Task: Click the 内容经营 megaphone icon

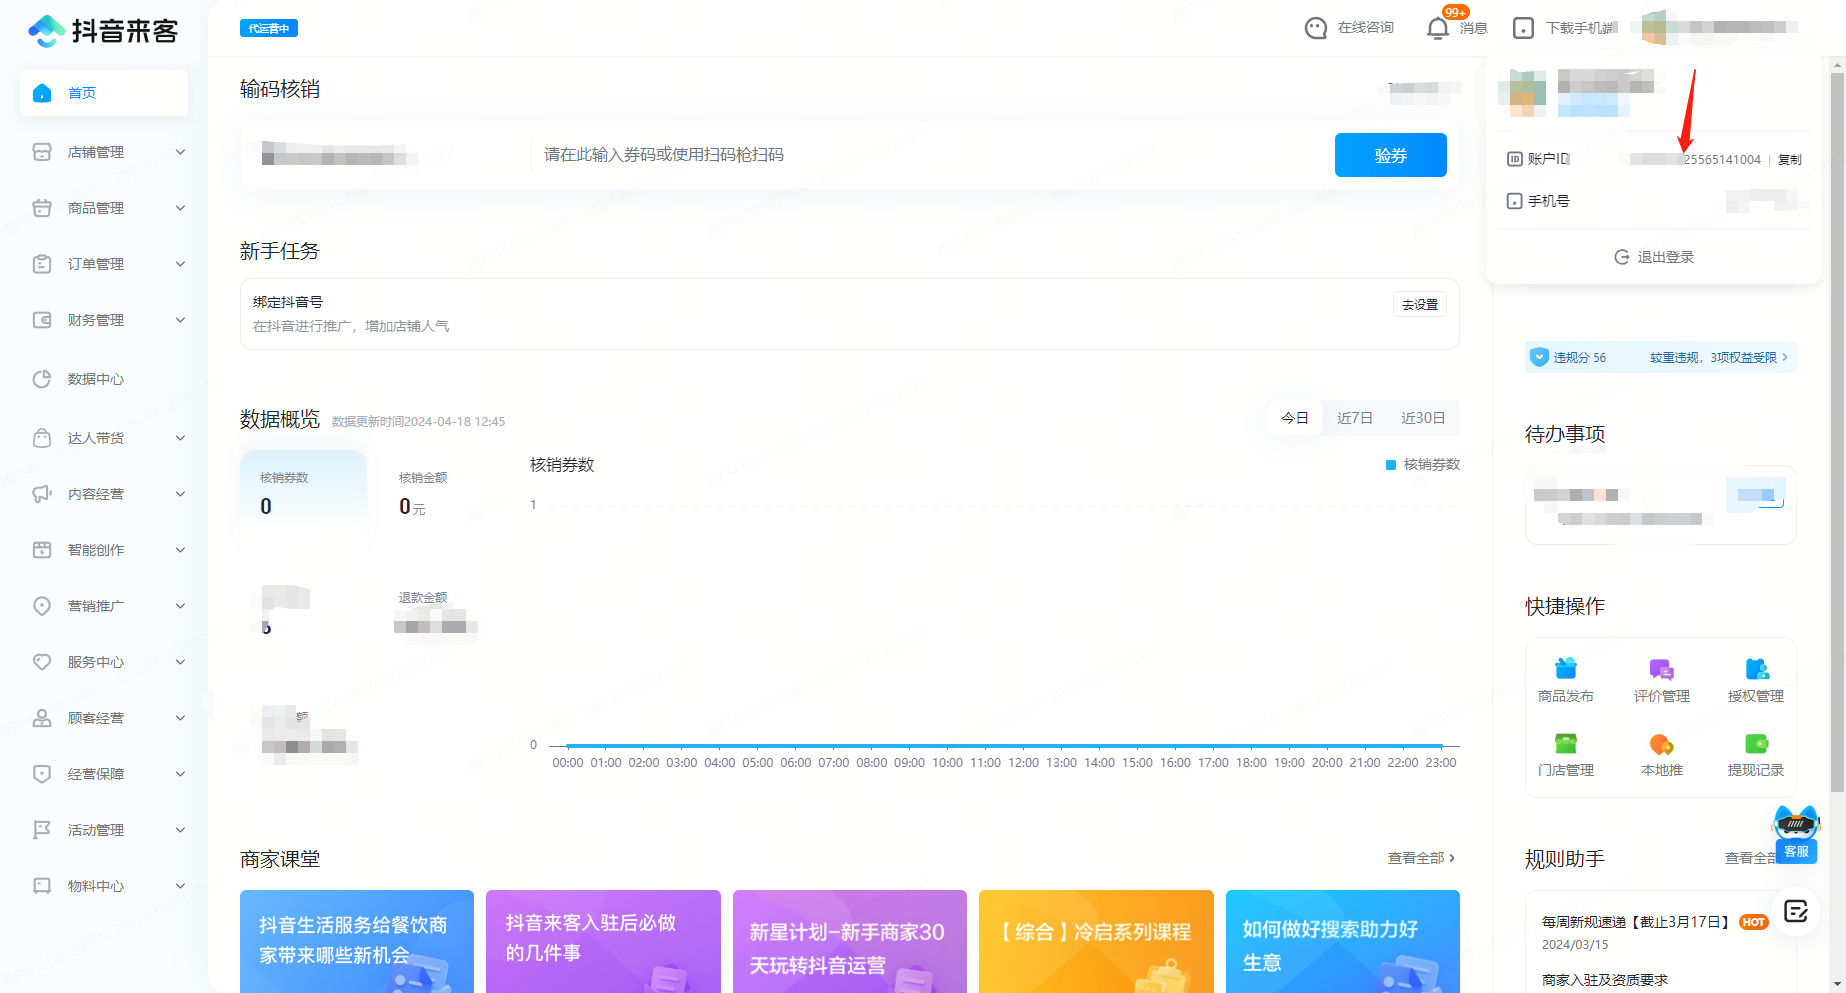Action: pos(42,494)
